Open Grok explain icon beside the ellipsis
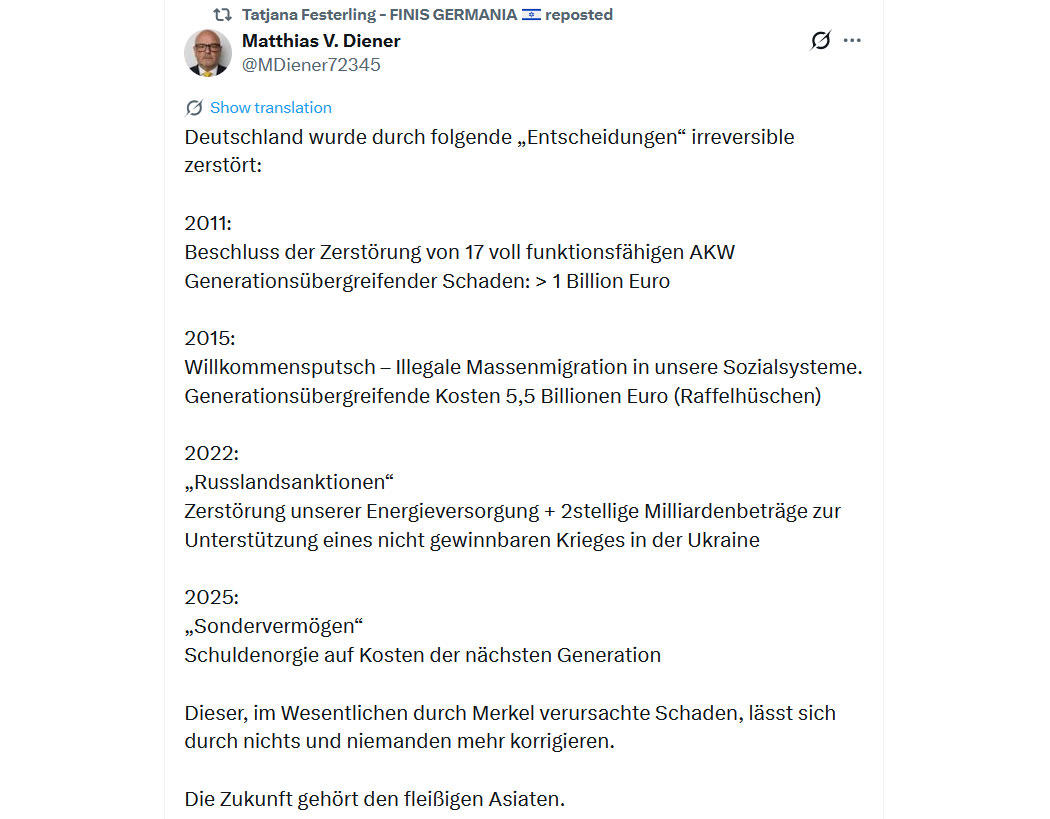The width and height of the screenshot is (1050, 819). tap(820, 41)
